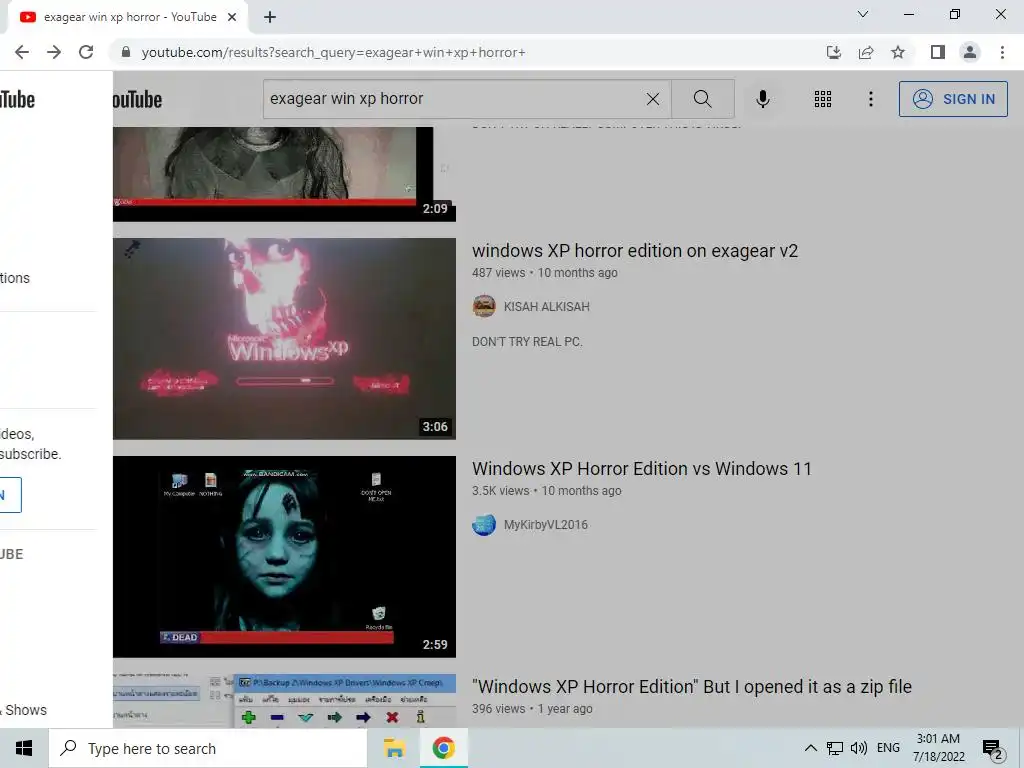This screenshot has height=768, width=1024.
Task: Open Windows XP Horror Edition vs Windows 11
Action: coord(641,469)
